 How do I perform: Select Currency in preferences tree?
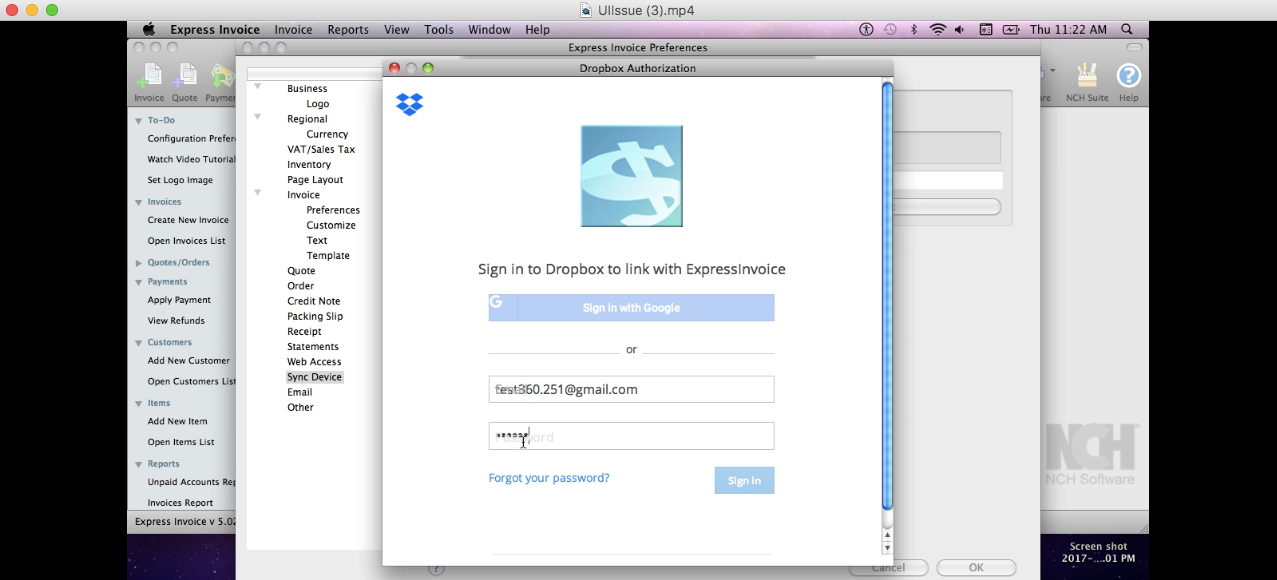point(327,134)
